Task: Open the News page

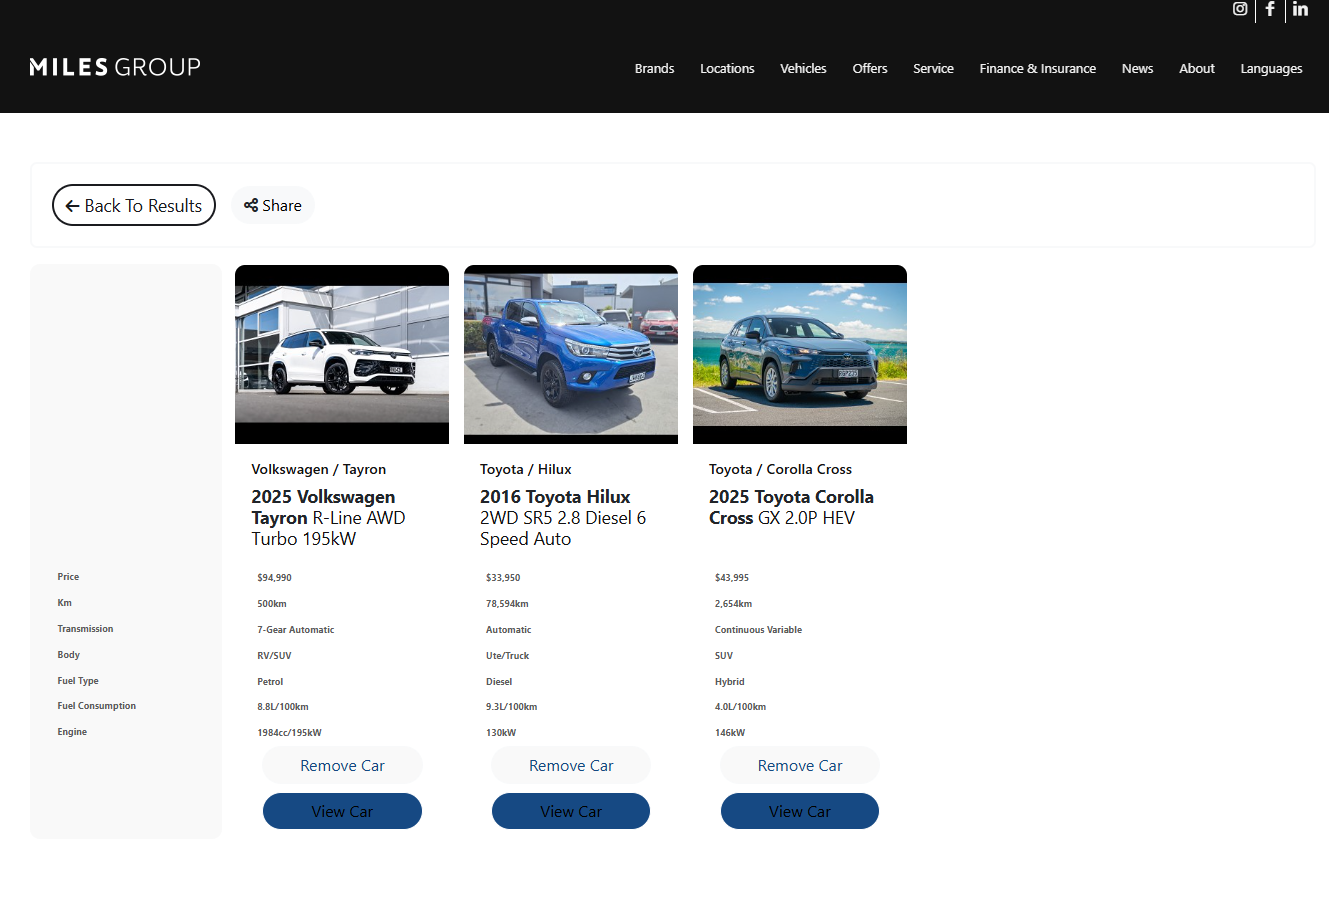Action: [1137, 68]
